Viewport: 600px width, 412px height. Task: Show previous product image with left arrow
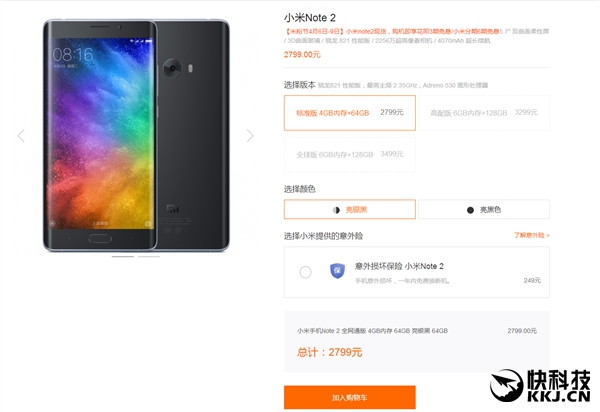[21, 135]
